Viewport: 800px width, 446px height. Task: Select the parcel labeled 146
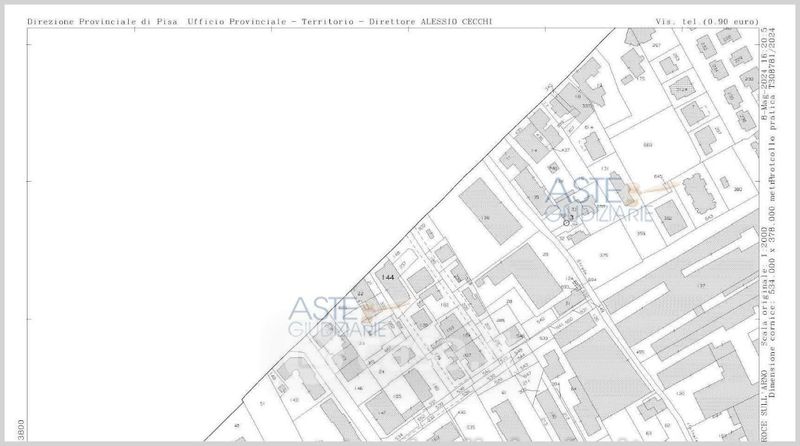click(357, 386)
